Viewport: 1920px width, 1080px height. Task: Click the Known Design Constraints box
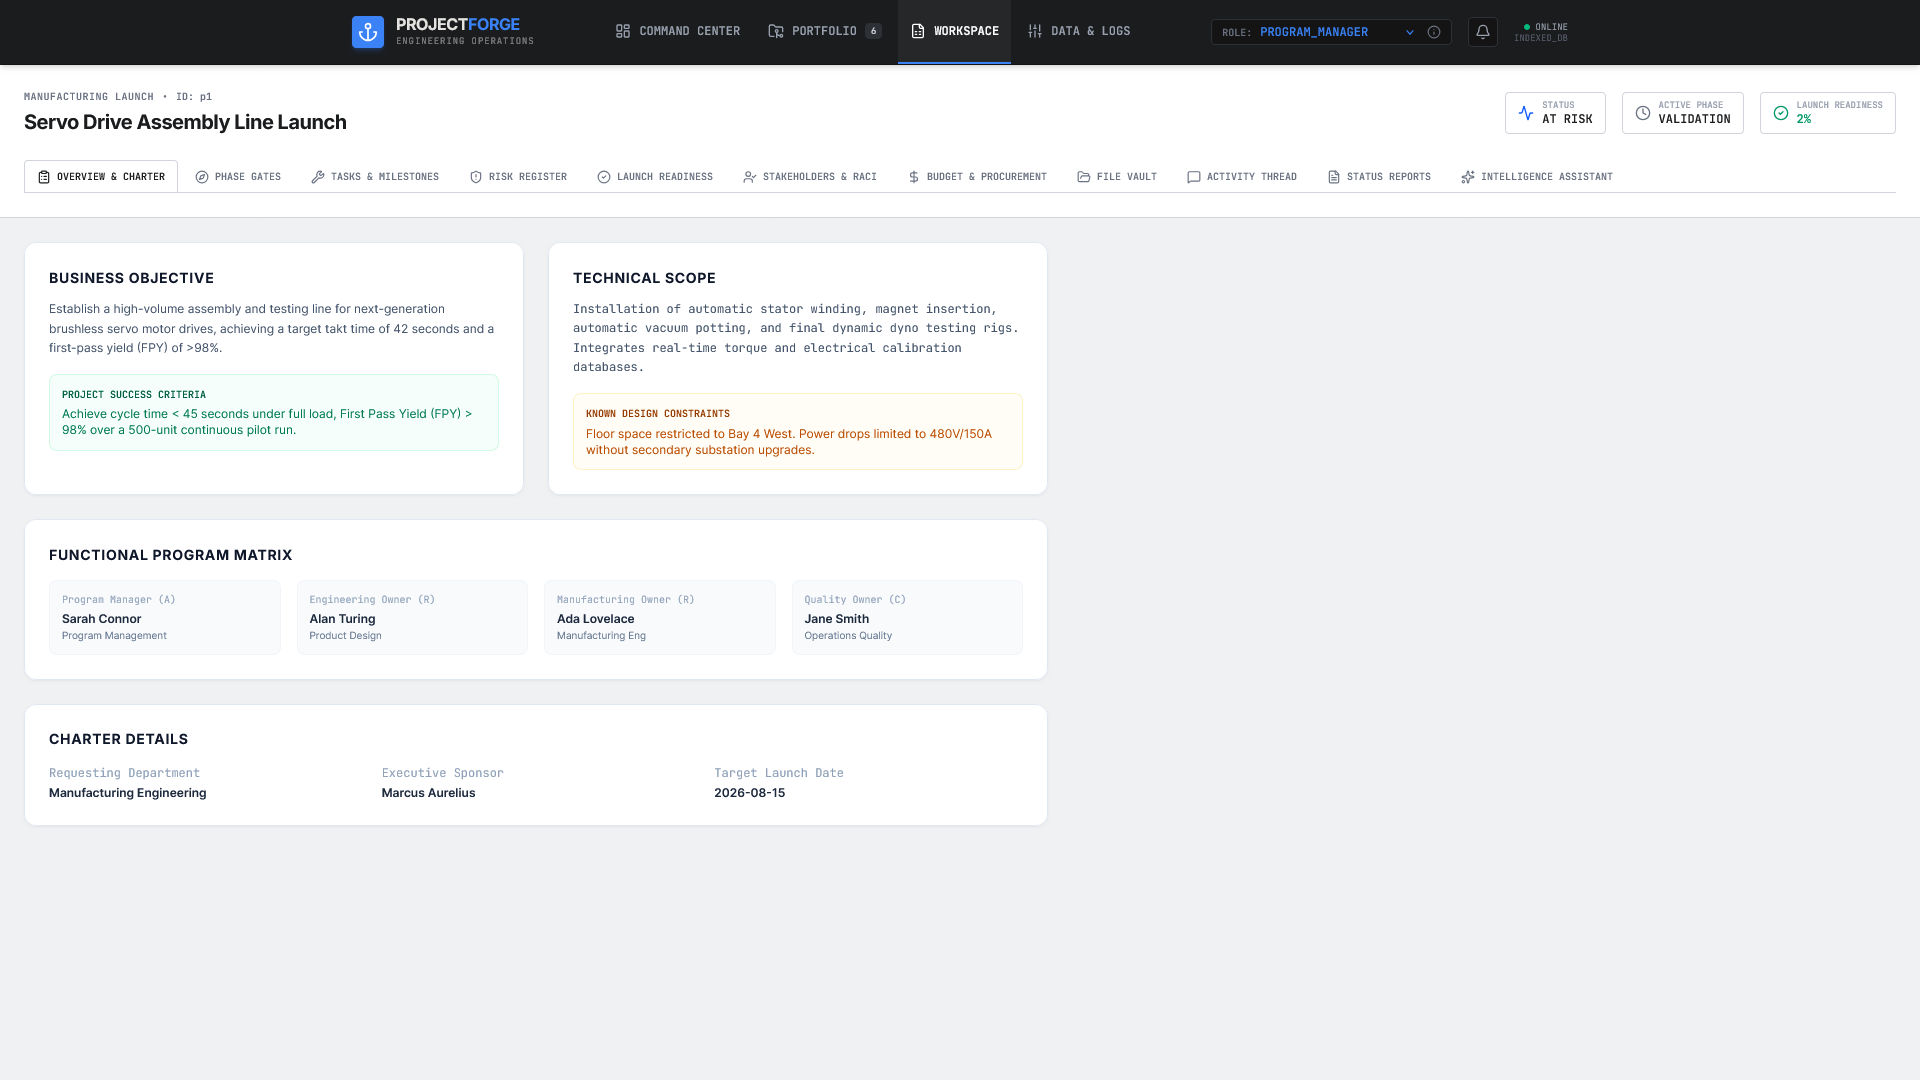[798, 431]
